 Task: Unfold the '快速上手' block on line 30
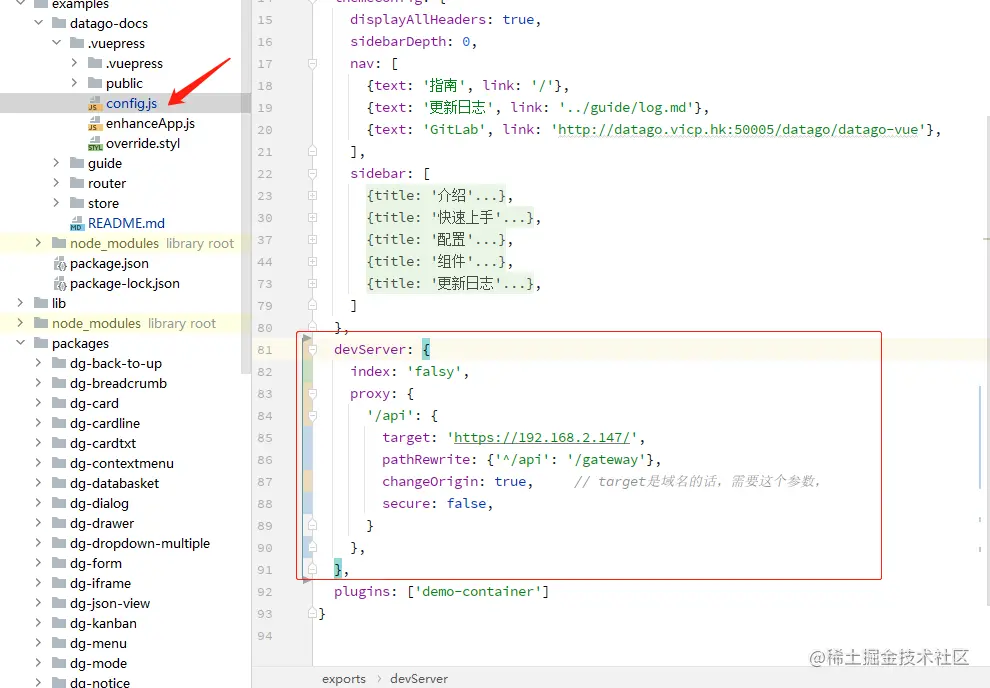(x=312, y=218)
